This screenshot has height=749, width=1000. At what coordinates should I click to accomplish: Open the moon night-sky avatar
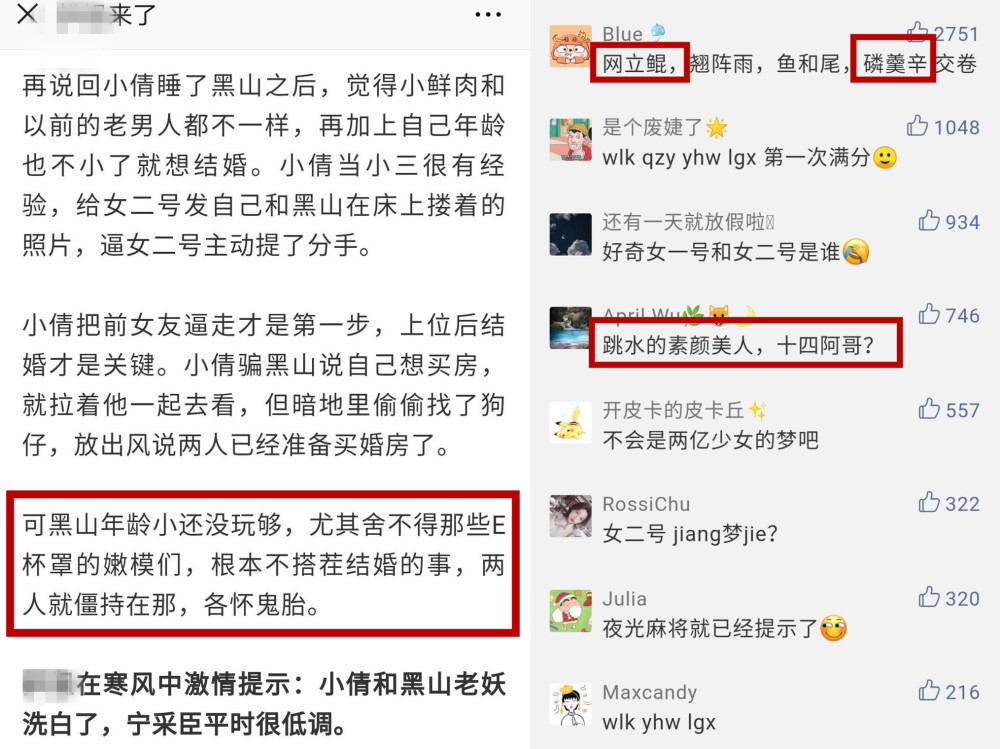[570, 234]
